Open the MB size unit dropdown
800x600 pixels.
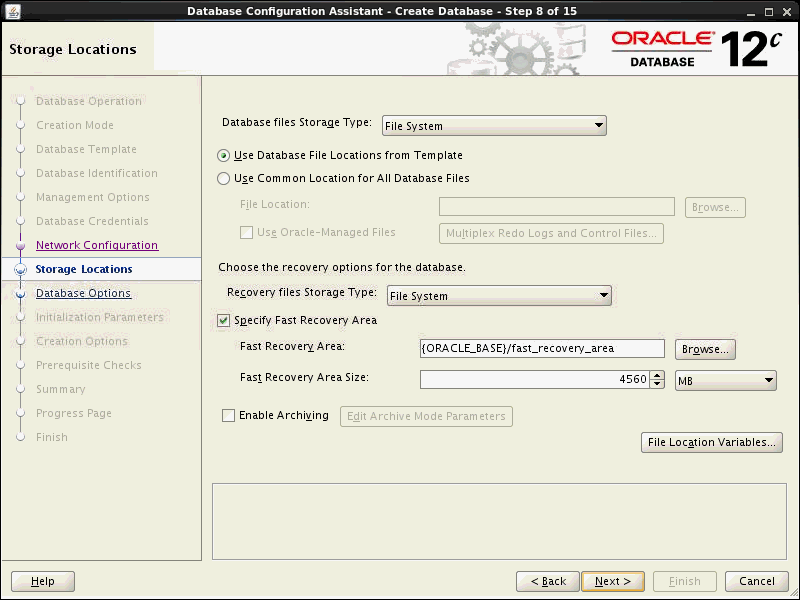726,381
